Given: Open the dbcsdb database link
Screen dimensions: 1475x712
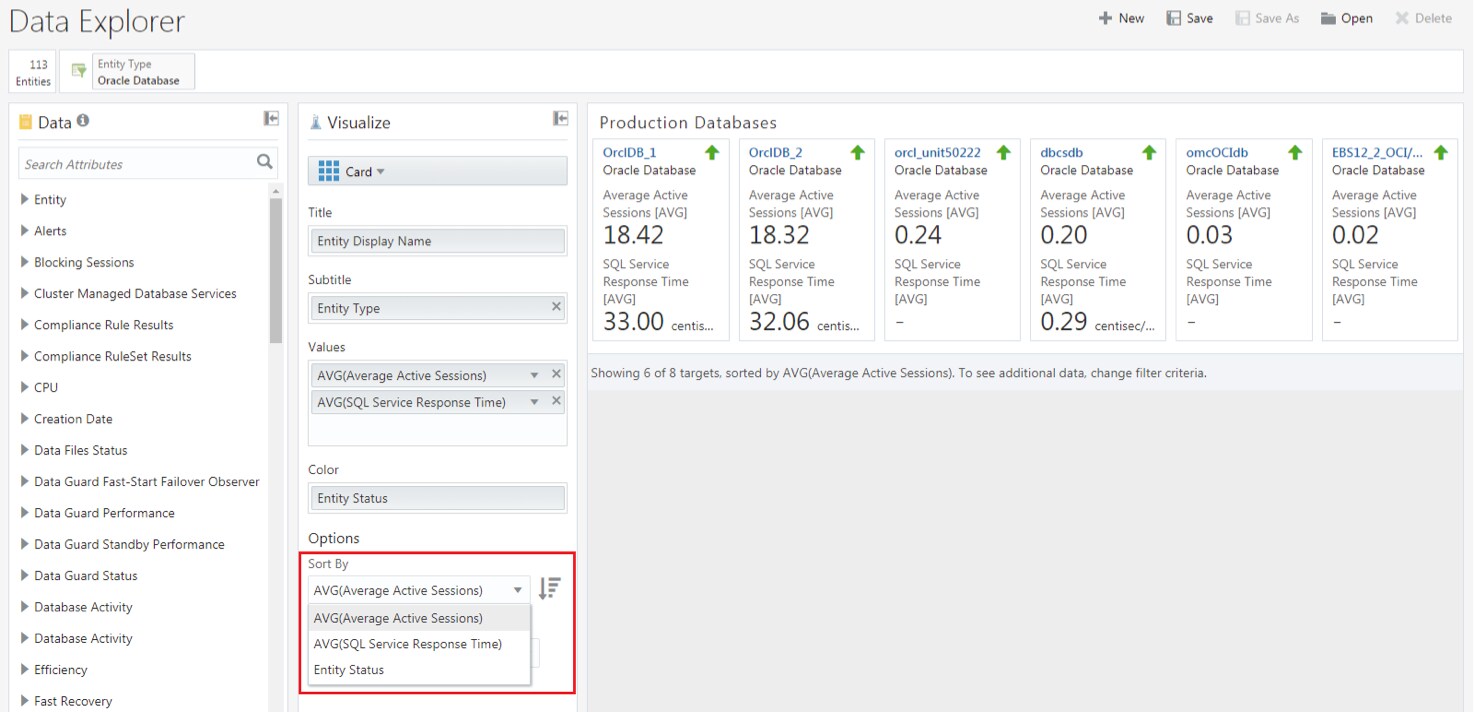Looking at the screenshot, I should click(x=1061, y=153).
